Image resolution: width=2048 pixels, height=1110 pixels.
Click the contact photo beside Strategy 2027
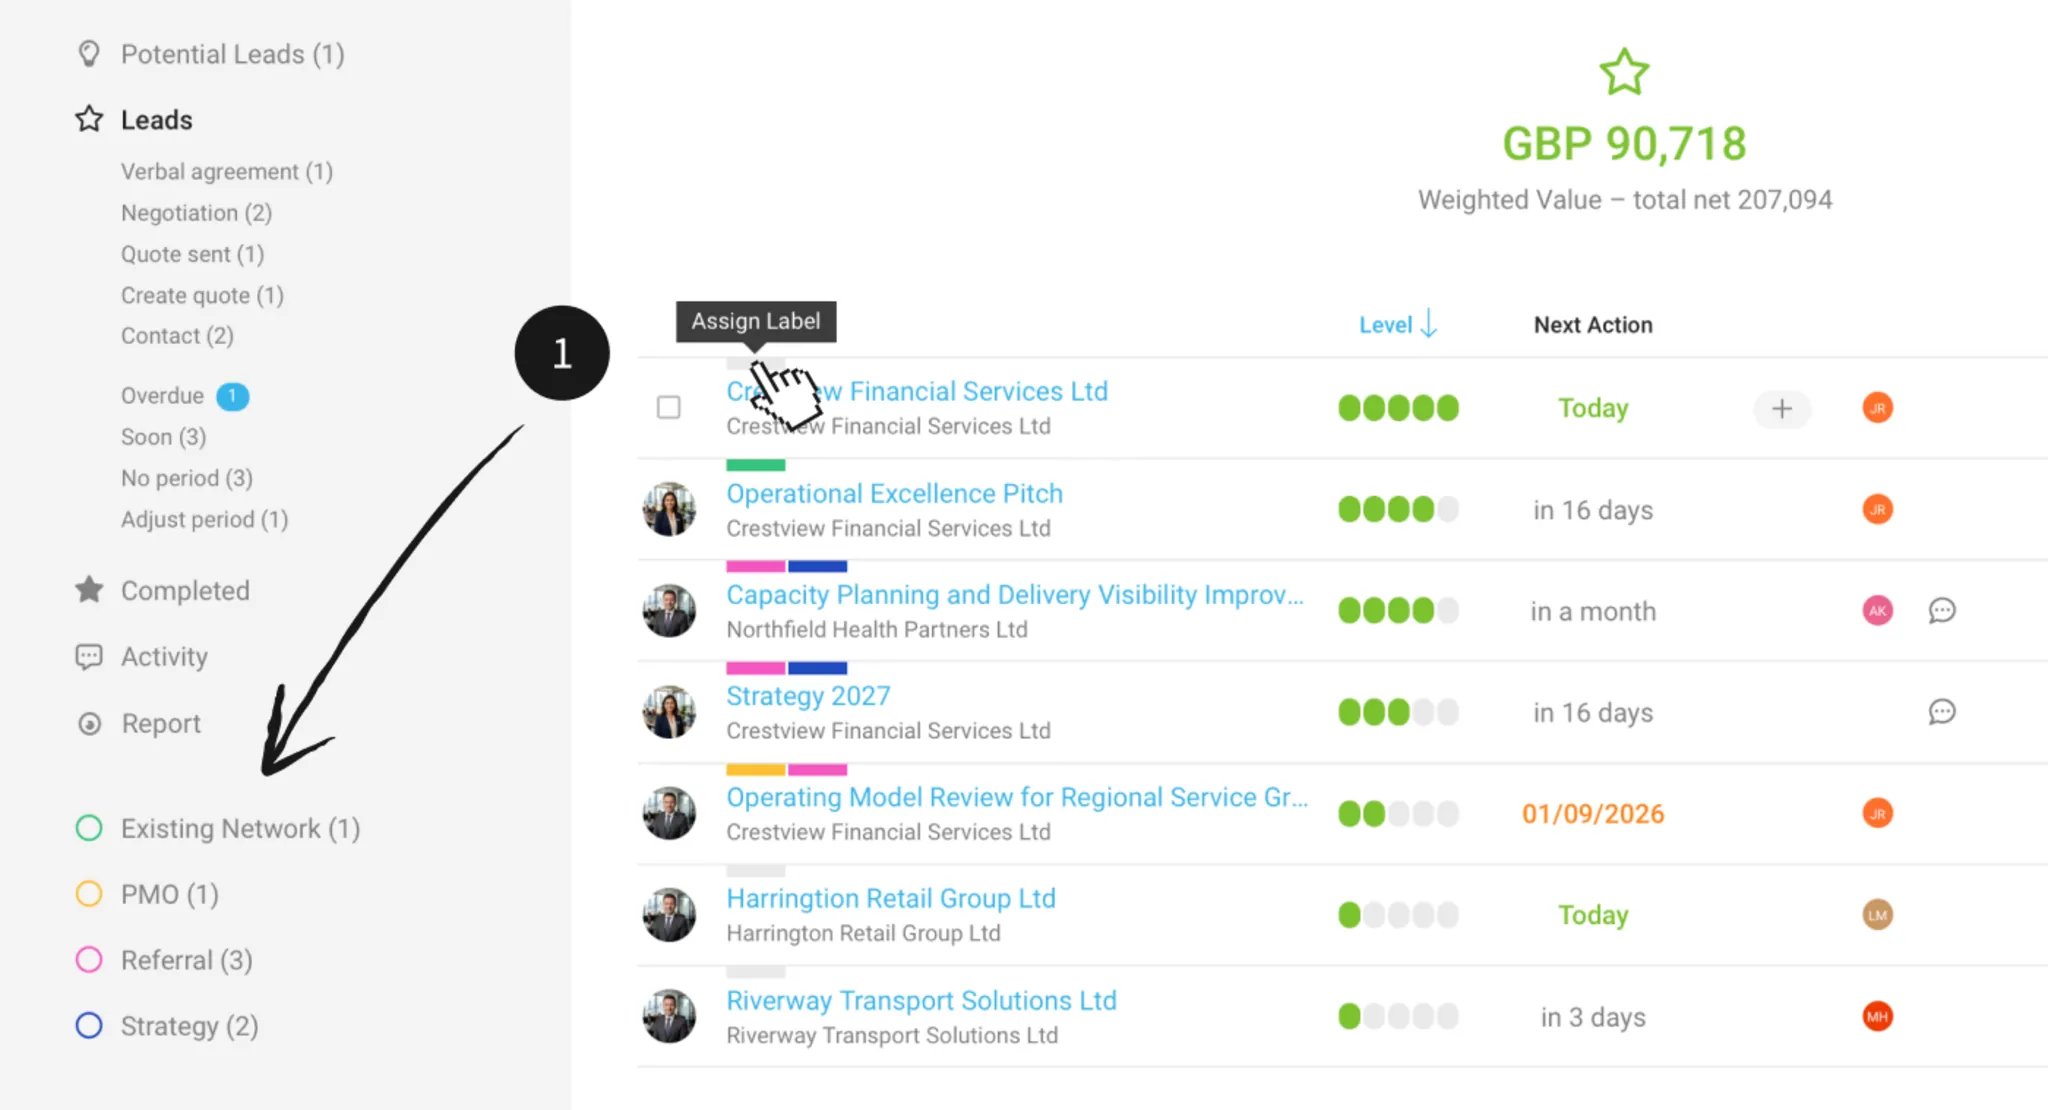[669, 712]
